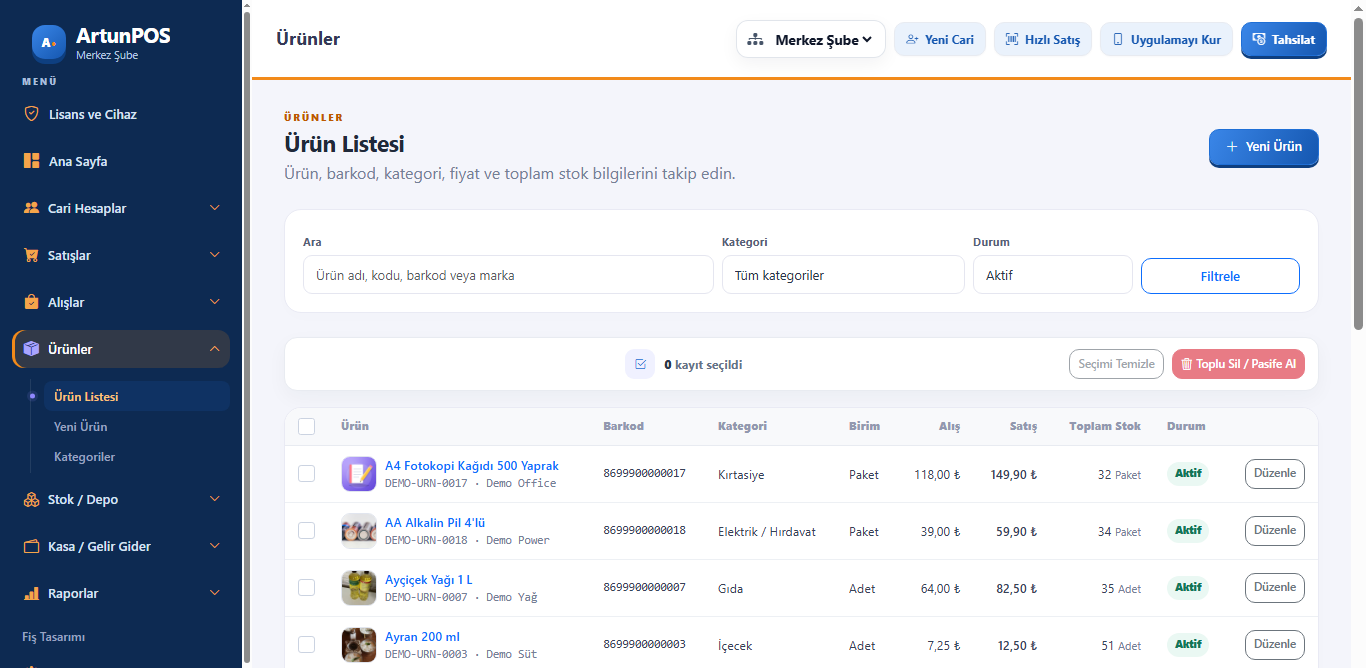Viewport: 1366px width, 668px height.
Task: Click the Ürünler box icon in sidebar
Action: click(31, 349)
